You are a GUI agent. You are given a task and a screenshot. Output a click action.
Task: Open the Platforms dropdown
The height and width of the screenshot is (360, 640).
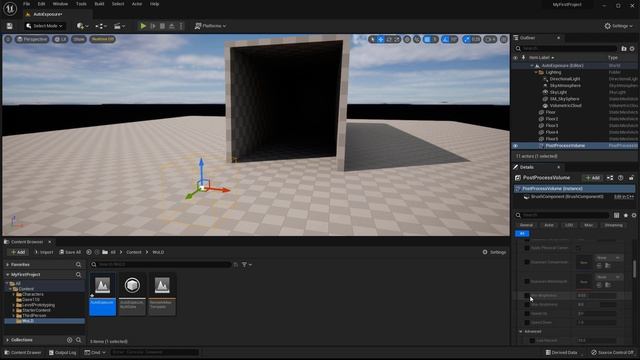(x=210, y=26)
